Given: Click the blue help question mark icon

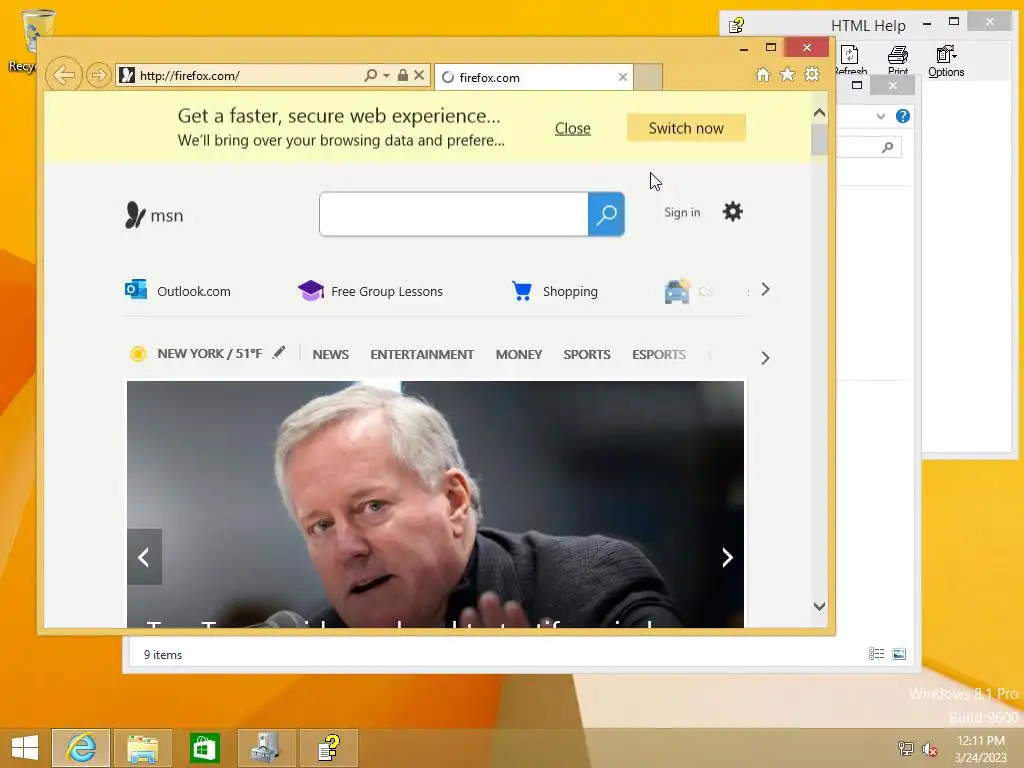Looking at the screenshot, I should 903,116.
